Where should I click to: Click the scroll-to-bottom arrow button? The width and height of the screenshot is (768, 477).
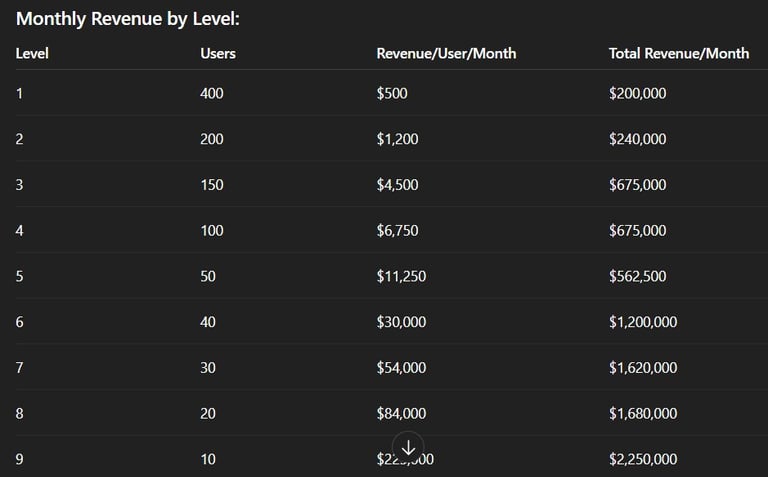[408, 448]
